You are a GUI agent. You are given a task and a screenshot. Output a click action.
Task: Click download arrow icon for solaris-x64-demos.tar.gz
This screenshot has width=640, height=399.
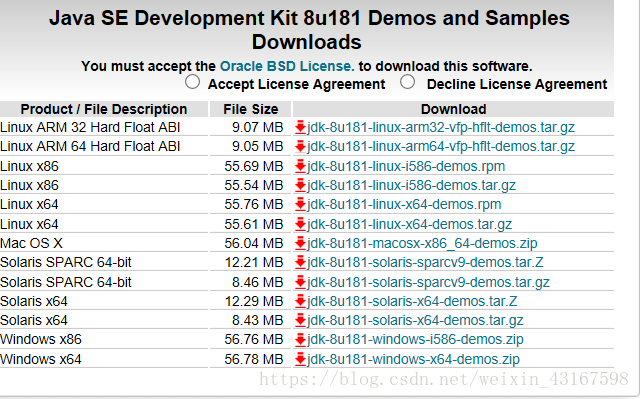click(x=300, y=320)
